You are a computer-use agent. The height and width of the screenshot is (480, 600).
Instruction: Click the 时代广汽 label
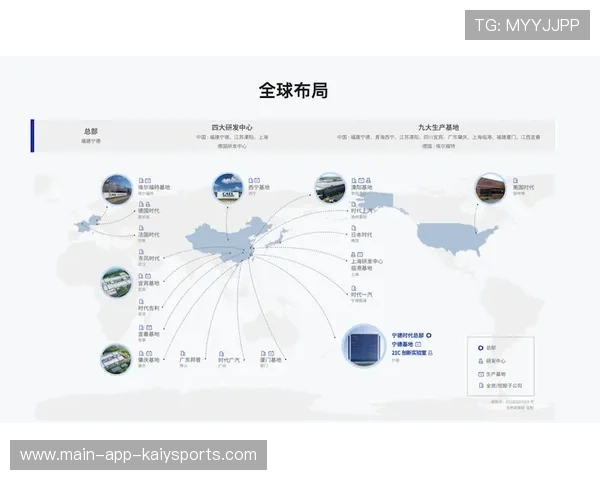(229, 360)
